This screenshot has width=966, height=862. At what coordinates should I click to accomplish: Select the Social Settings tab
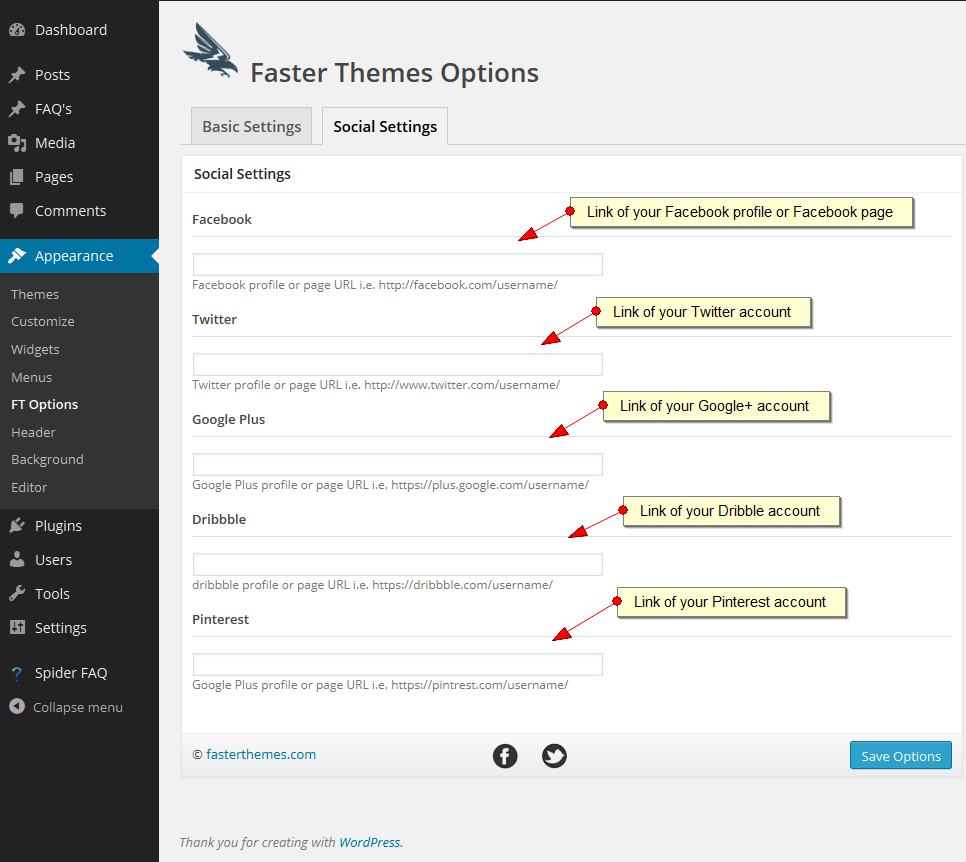[x=385, y=126]
